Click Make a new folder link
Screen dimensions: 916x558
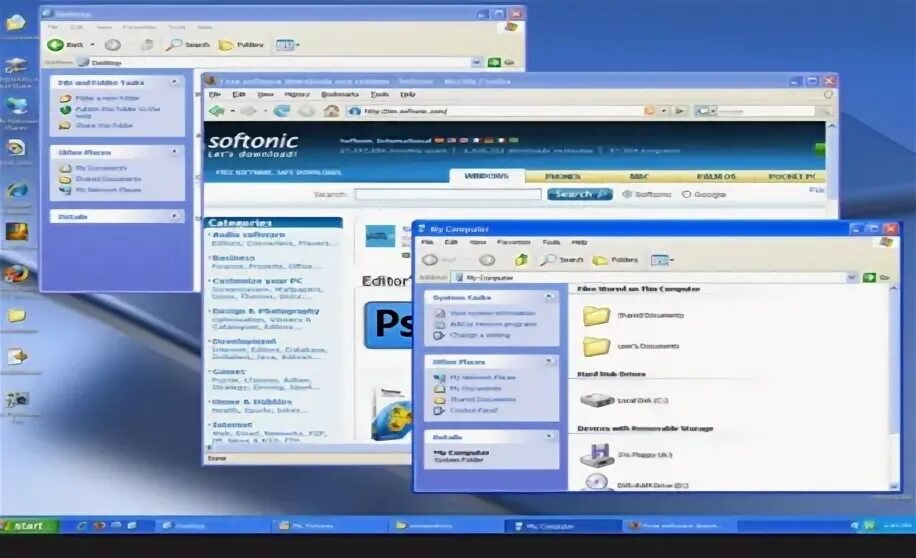(x=107, y=98)
